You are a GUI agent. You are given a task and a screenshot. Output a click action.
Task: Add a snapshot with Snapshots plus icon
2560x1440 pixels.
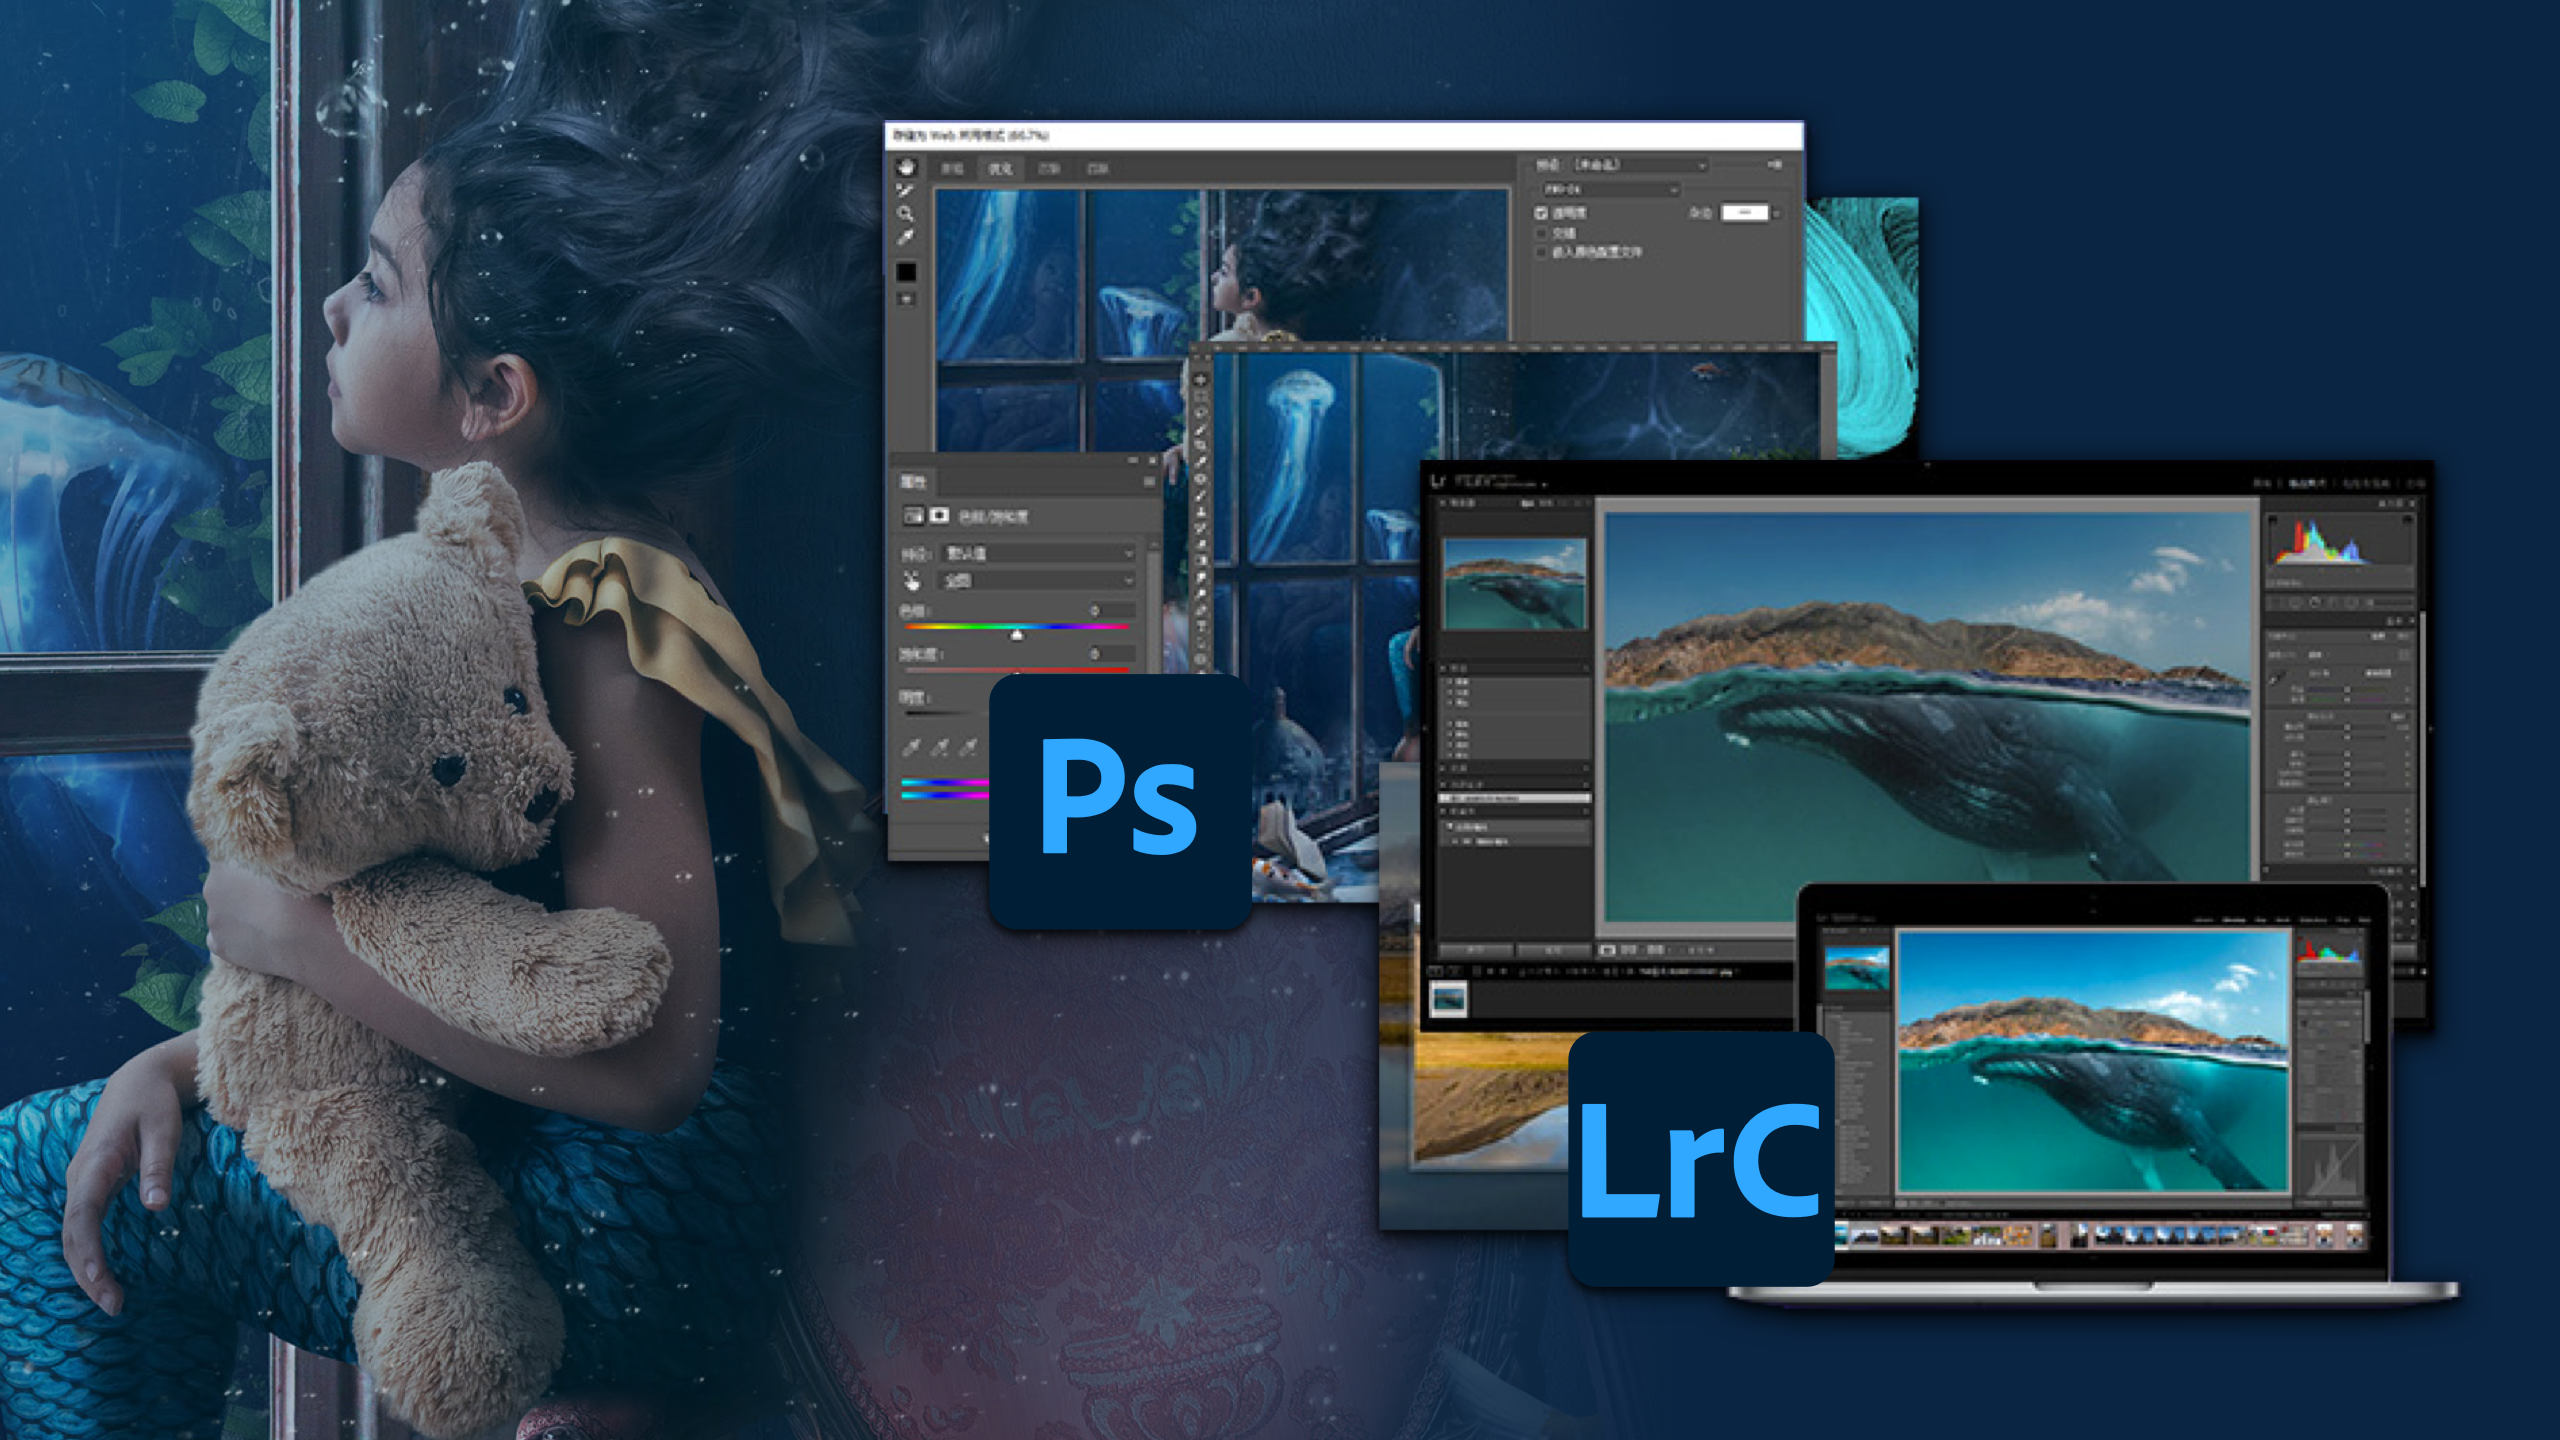(x=1585, y=769)
